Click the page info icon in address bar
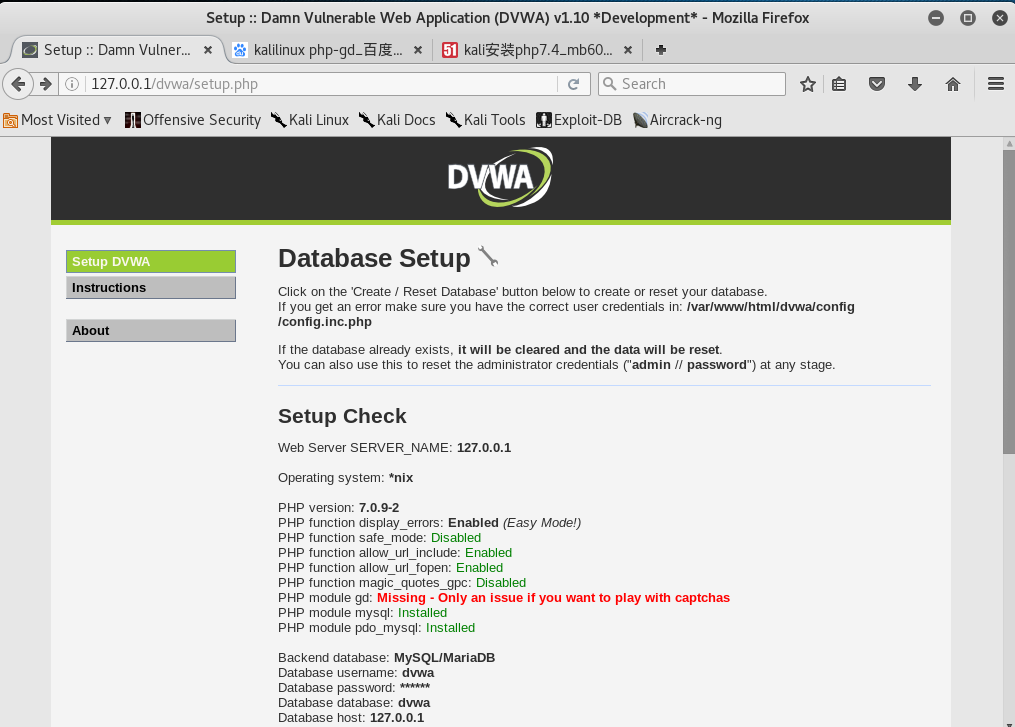Image resolution: width=1015 pixels, height=727 pixels. (73, 84)
